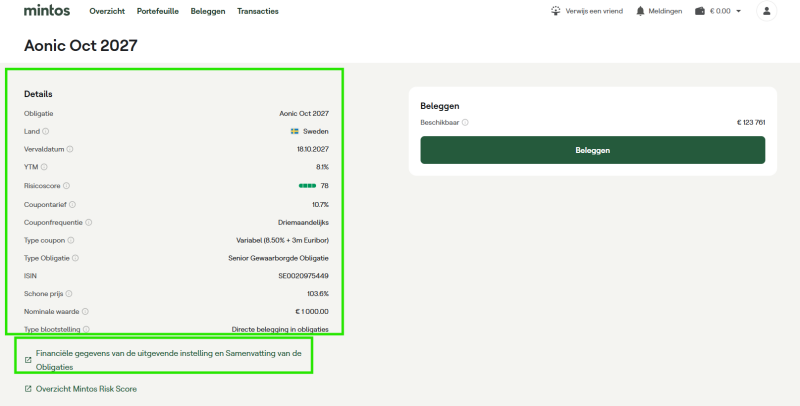The width and height of the screenshot is (800, 406).
Task: Click external link icon beside Financiële gegevens
Action: click(28, 360)
